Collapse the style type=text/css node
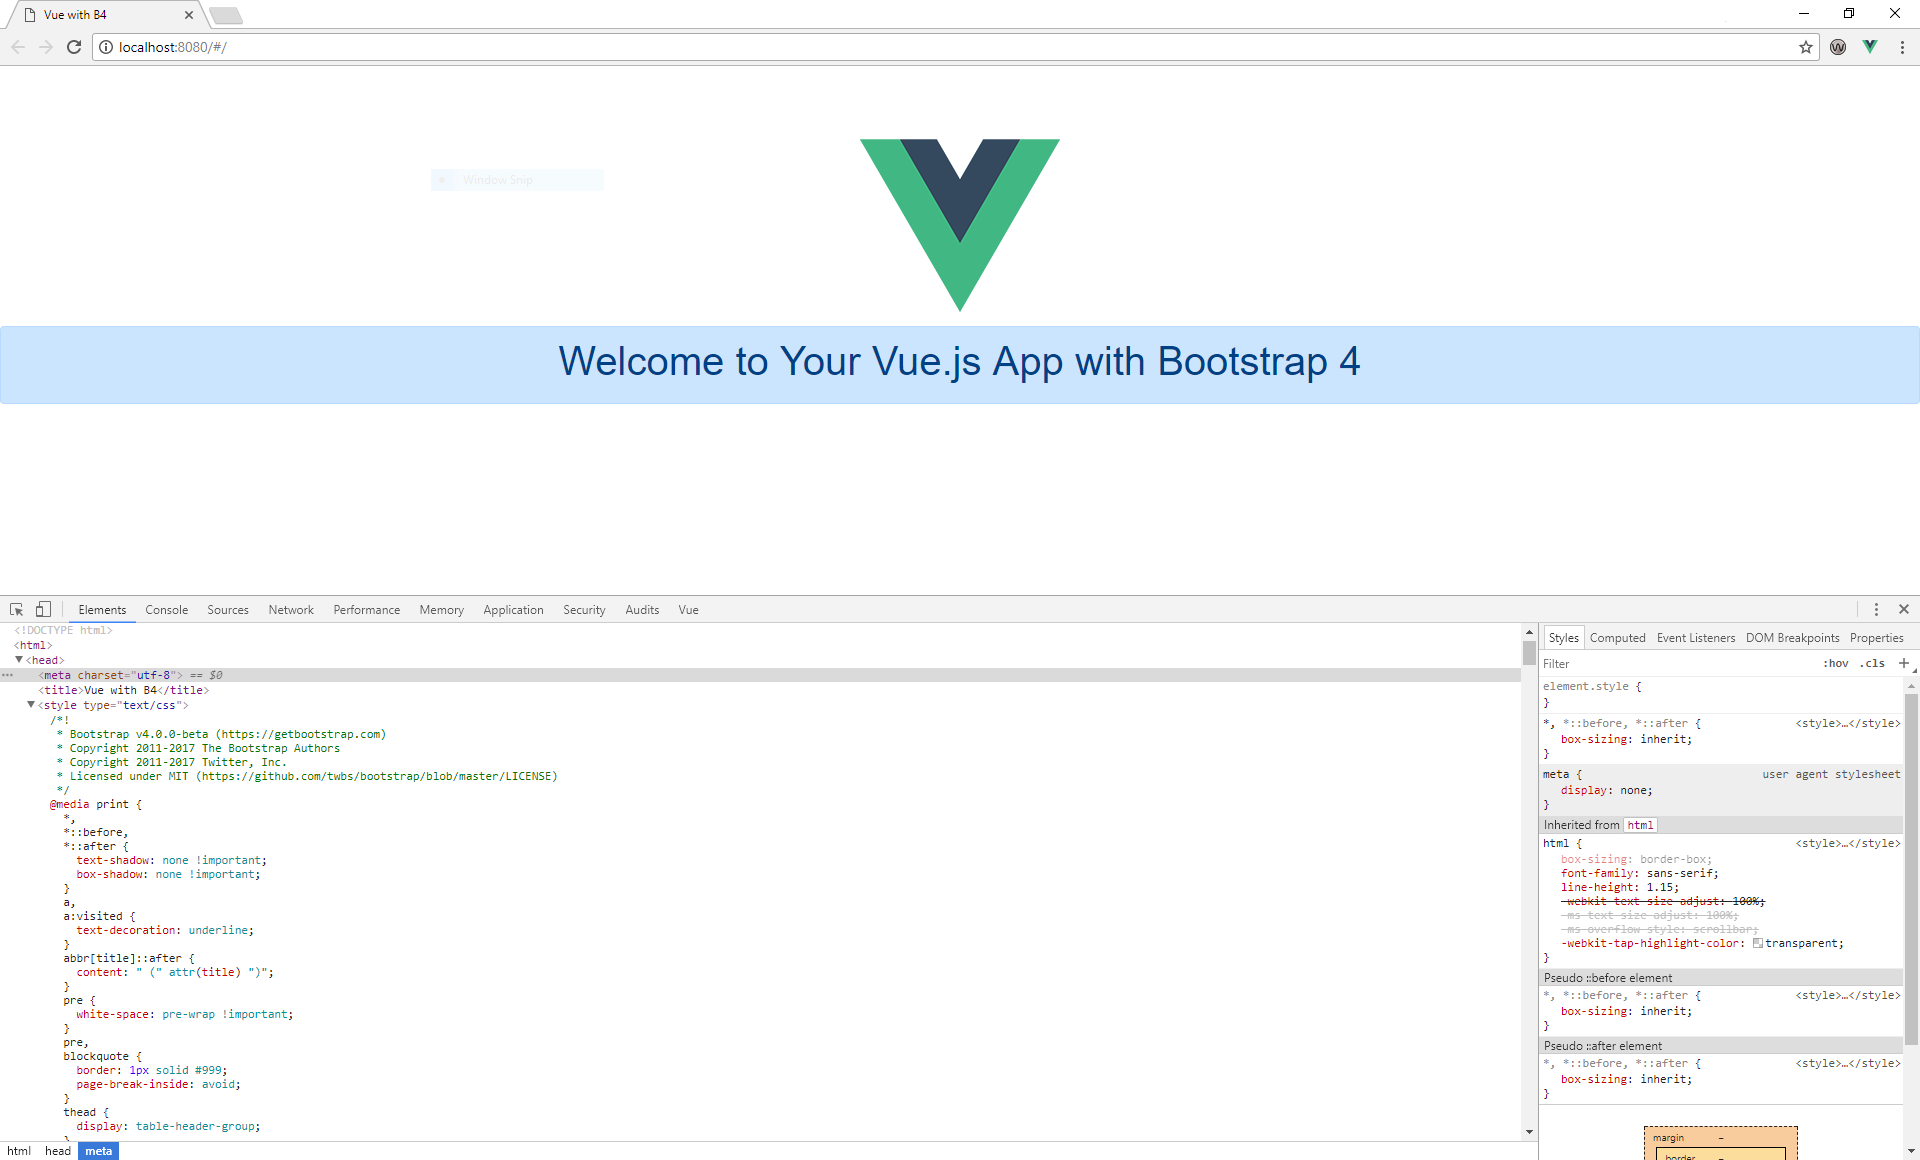Viewport: 1920px width, 1160px height. click(x=31, y=705)
